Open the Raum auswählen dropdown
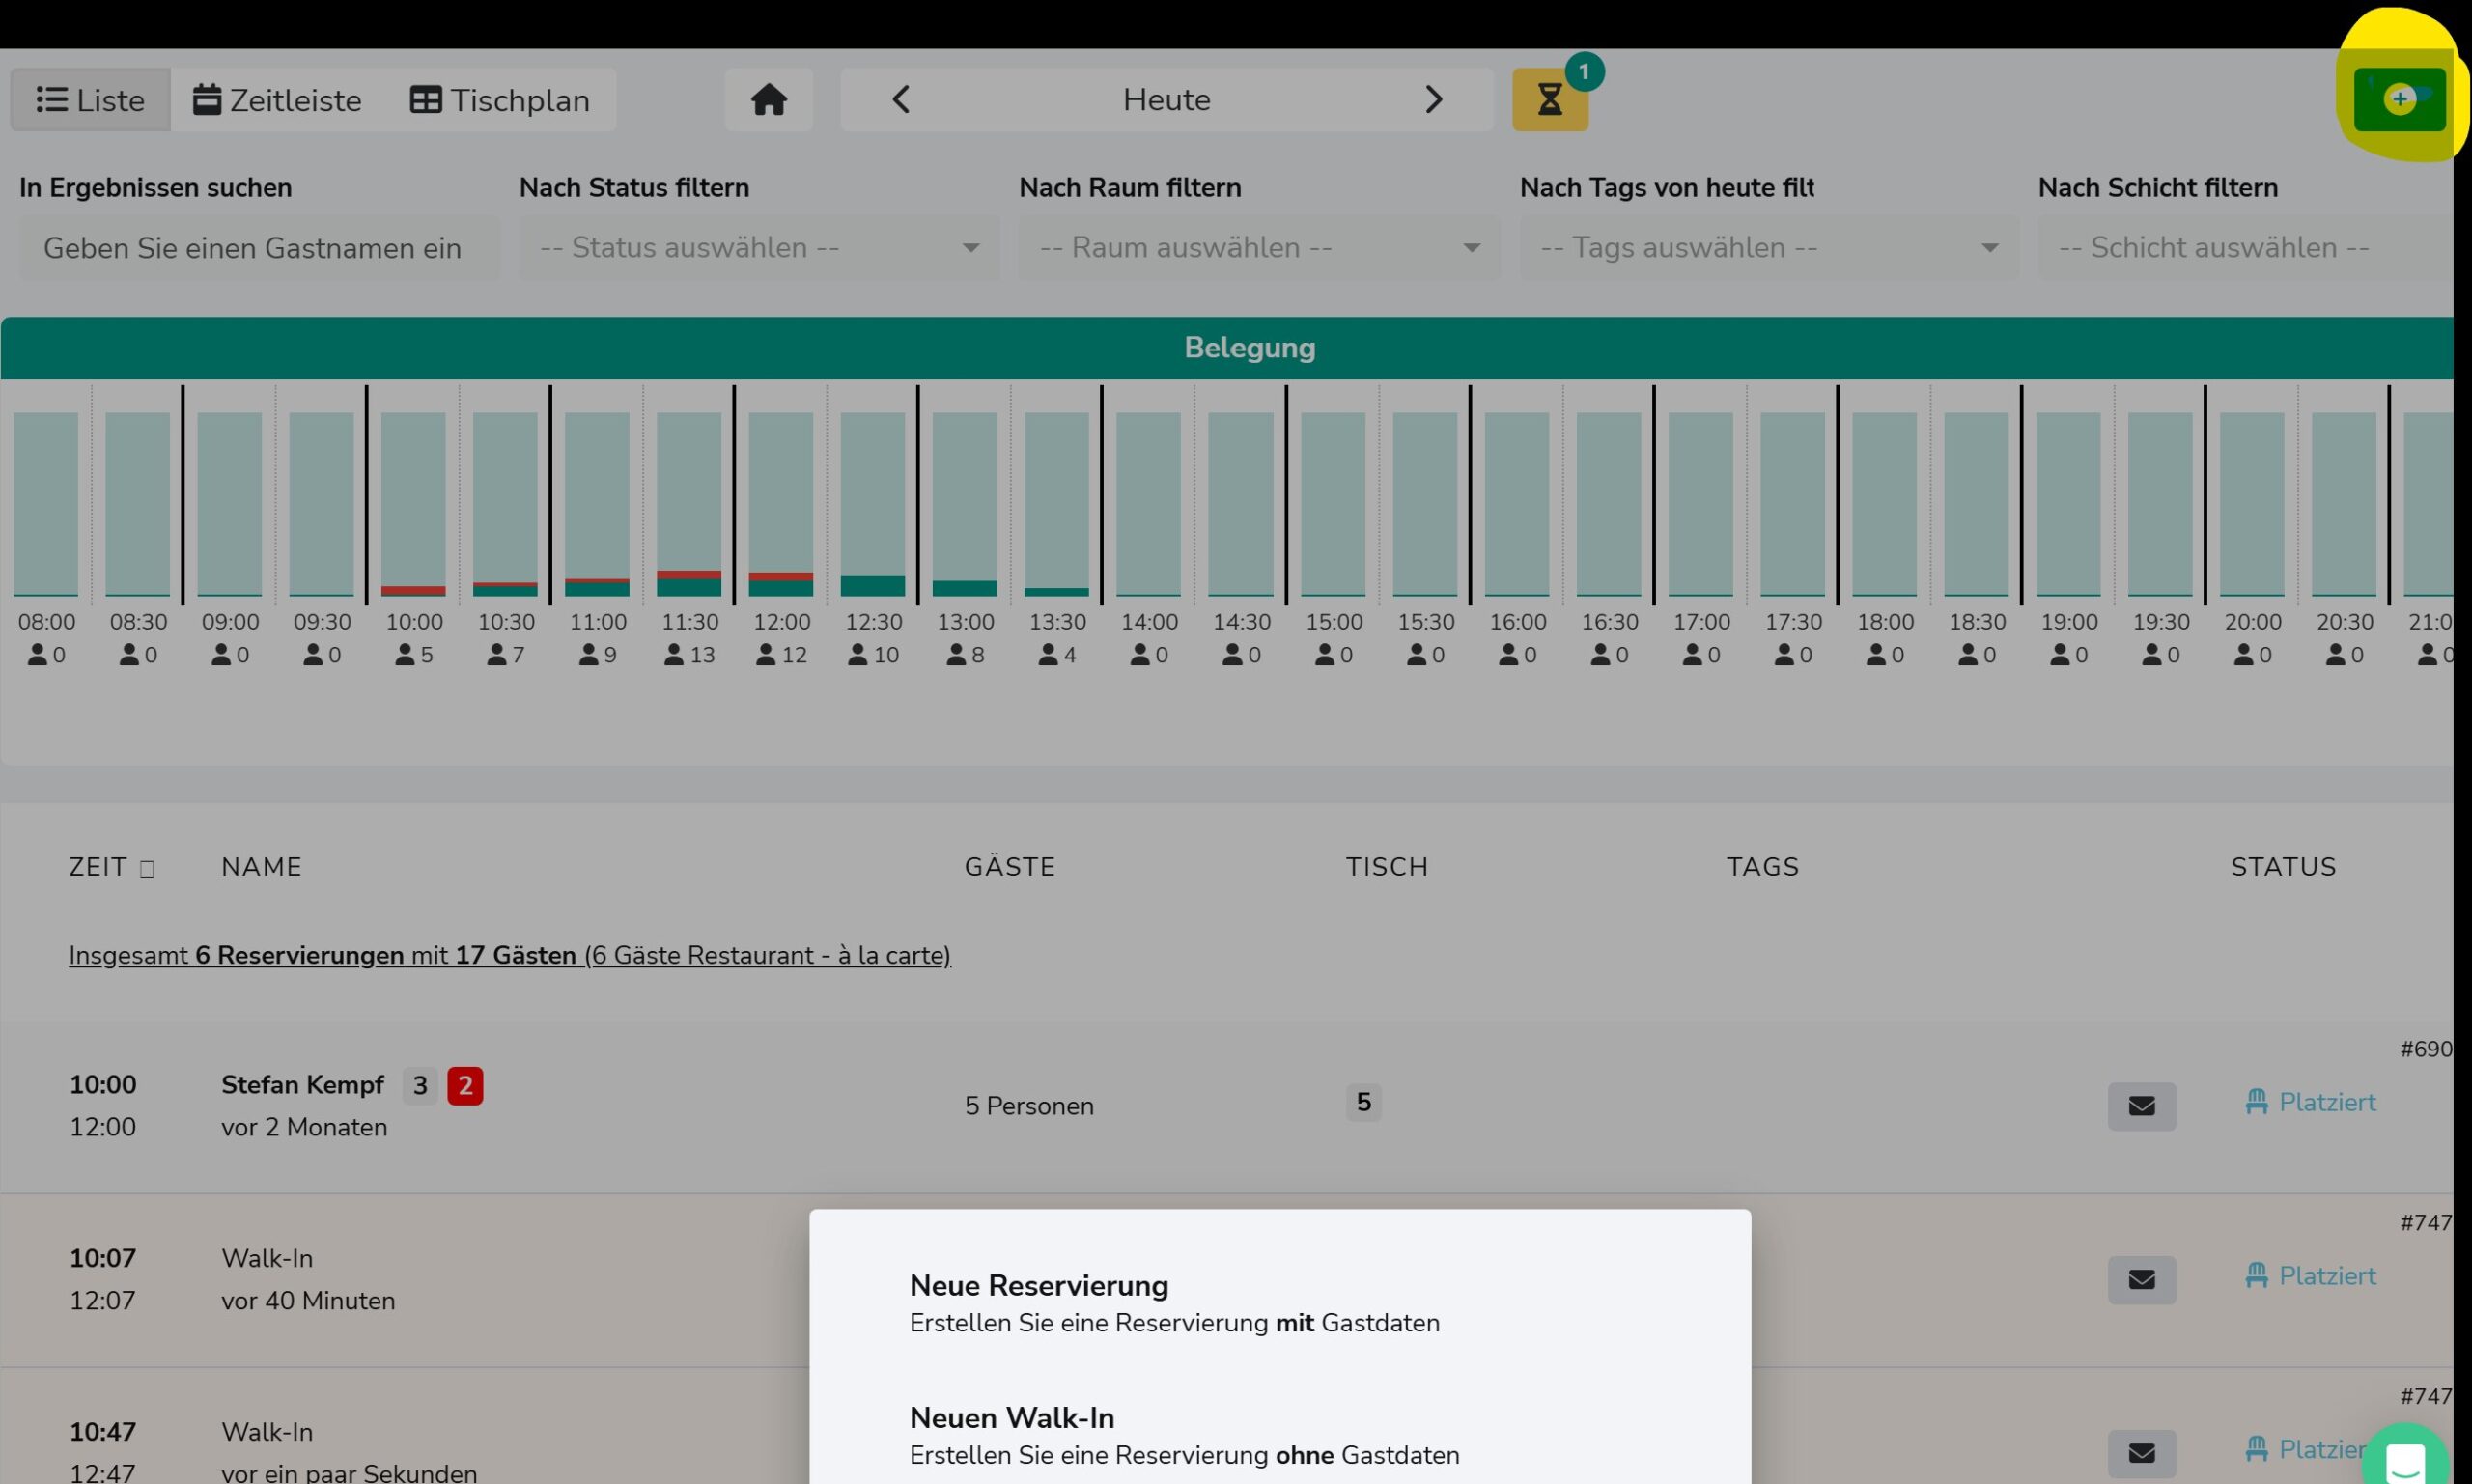Image resolution: width=2472 pixels, height=1484 pixels. [x=1259, y=247]
